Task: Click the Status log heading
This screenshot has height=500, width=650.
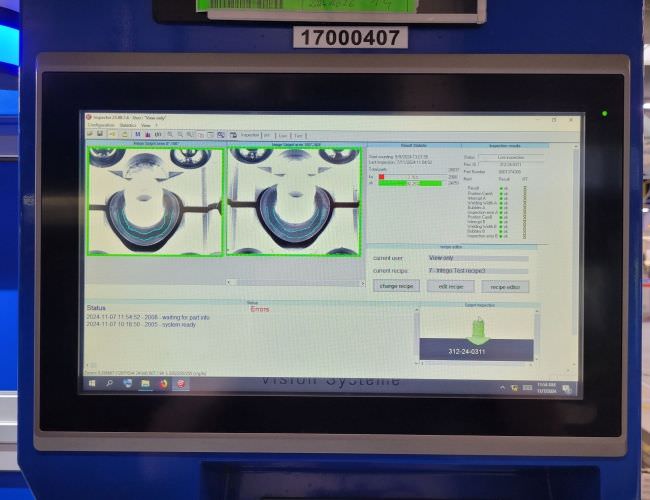Action: pyautogui.click(x=96, y=308)
